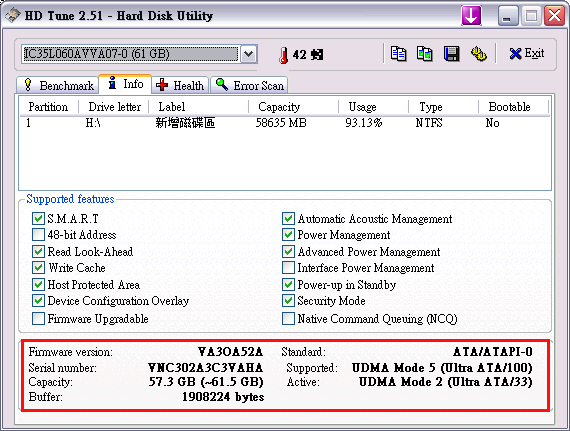Image resolution: width=570 pixels, height=431 pixels.
Task: Toggle the Automatic Acoustic Management checkbox
Action: 288,219
